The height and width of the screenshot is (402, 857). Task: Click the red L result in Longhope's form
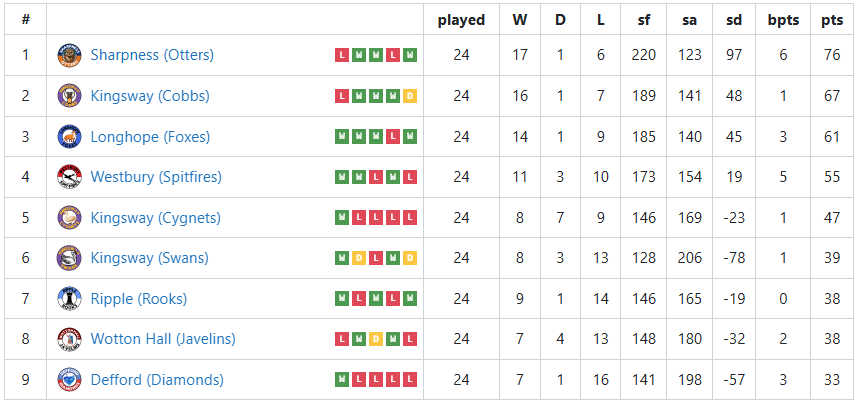393,137
